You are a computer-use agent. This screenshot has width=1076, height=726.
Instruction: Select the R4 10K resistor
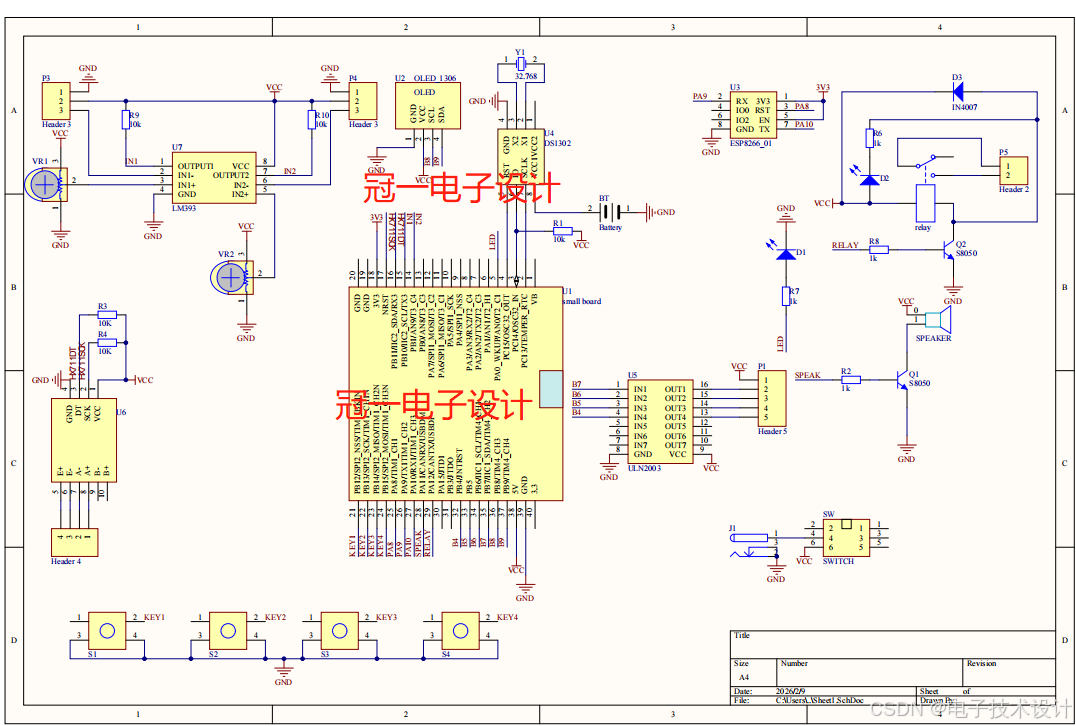tap(107, 342)
